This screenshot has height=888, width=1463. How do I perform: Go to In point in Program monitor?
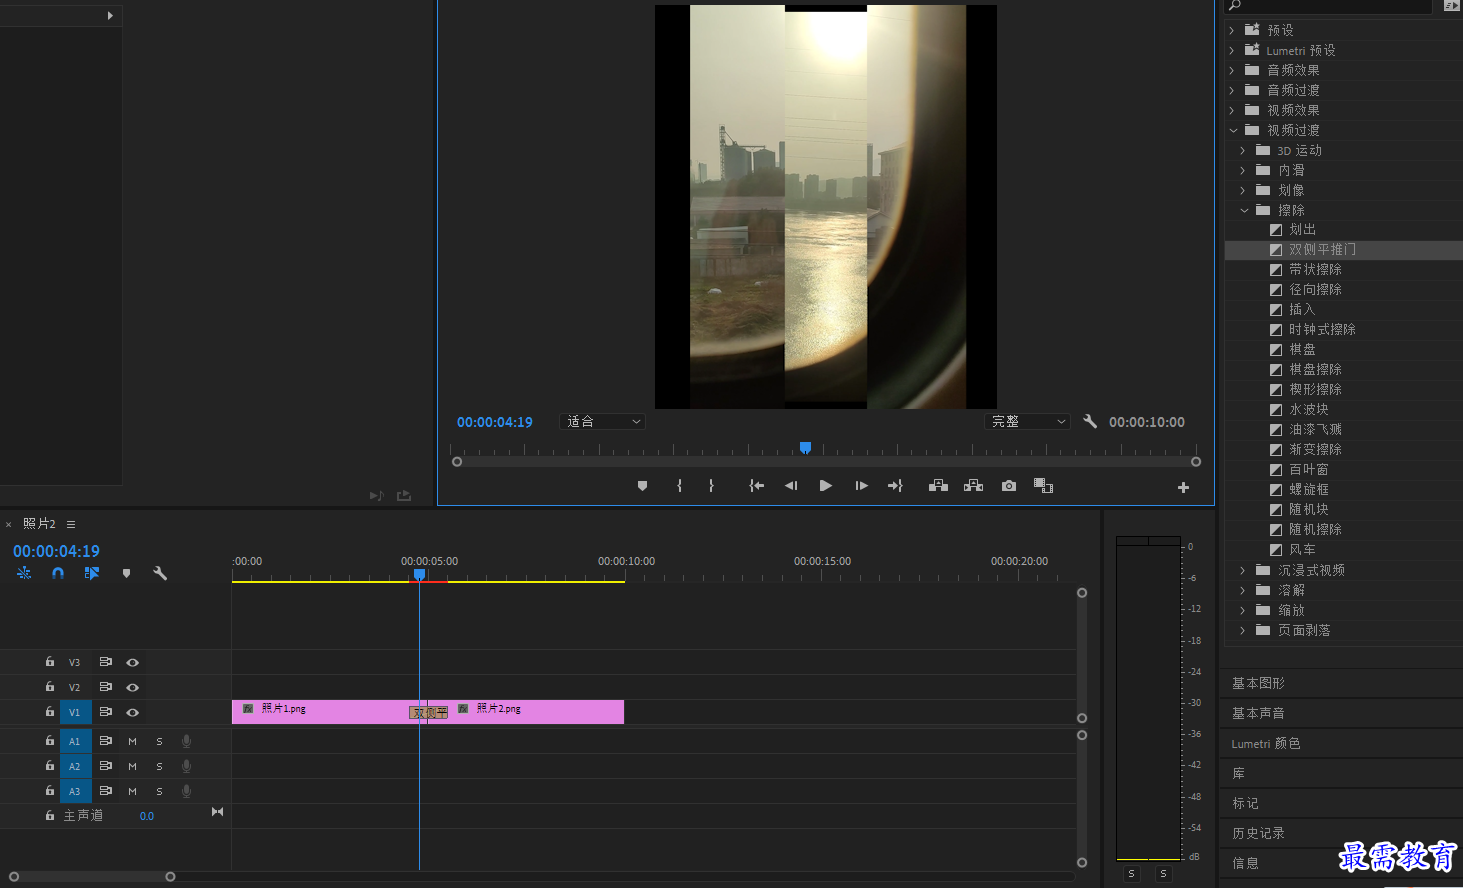tap(757, 486)
